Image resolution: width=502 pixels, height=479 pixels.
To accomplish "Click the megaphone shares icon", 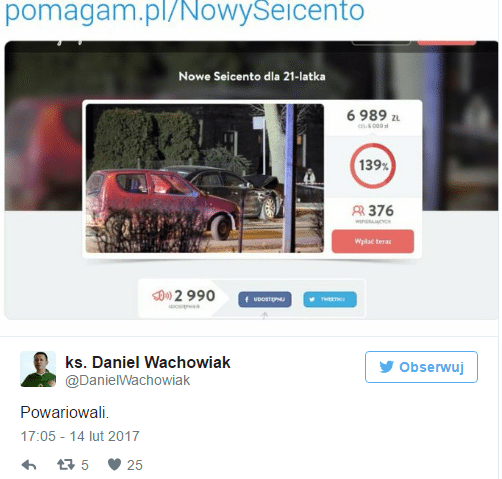I will (x=162, y=295).
